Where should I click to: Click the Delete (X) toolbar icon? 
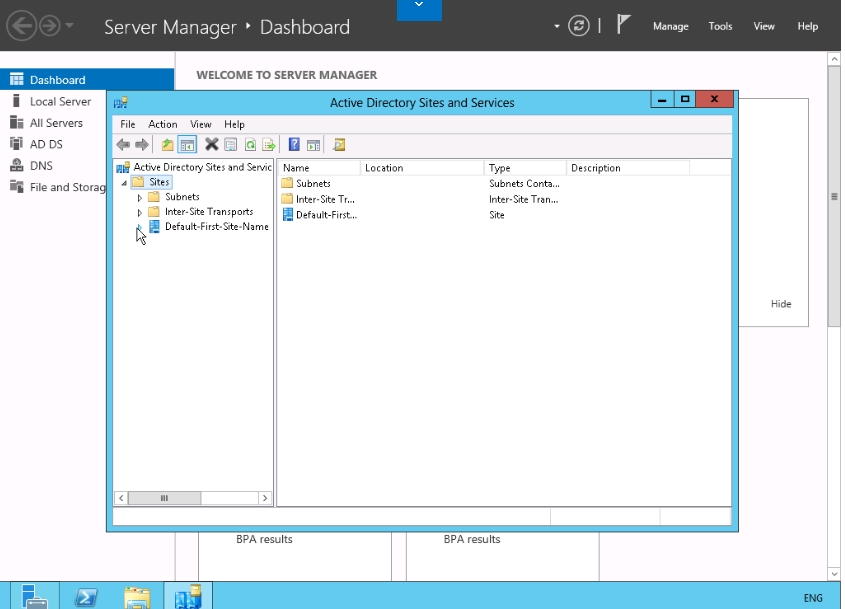coord(212,145)
